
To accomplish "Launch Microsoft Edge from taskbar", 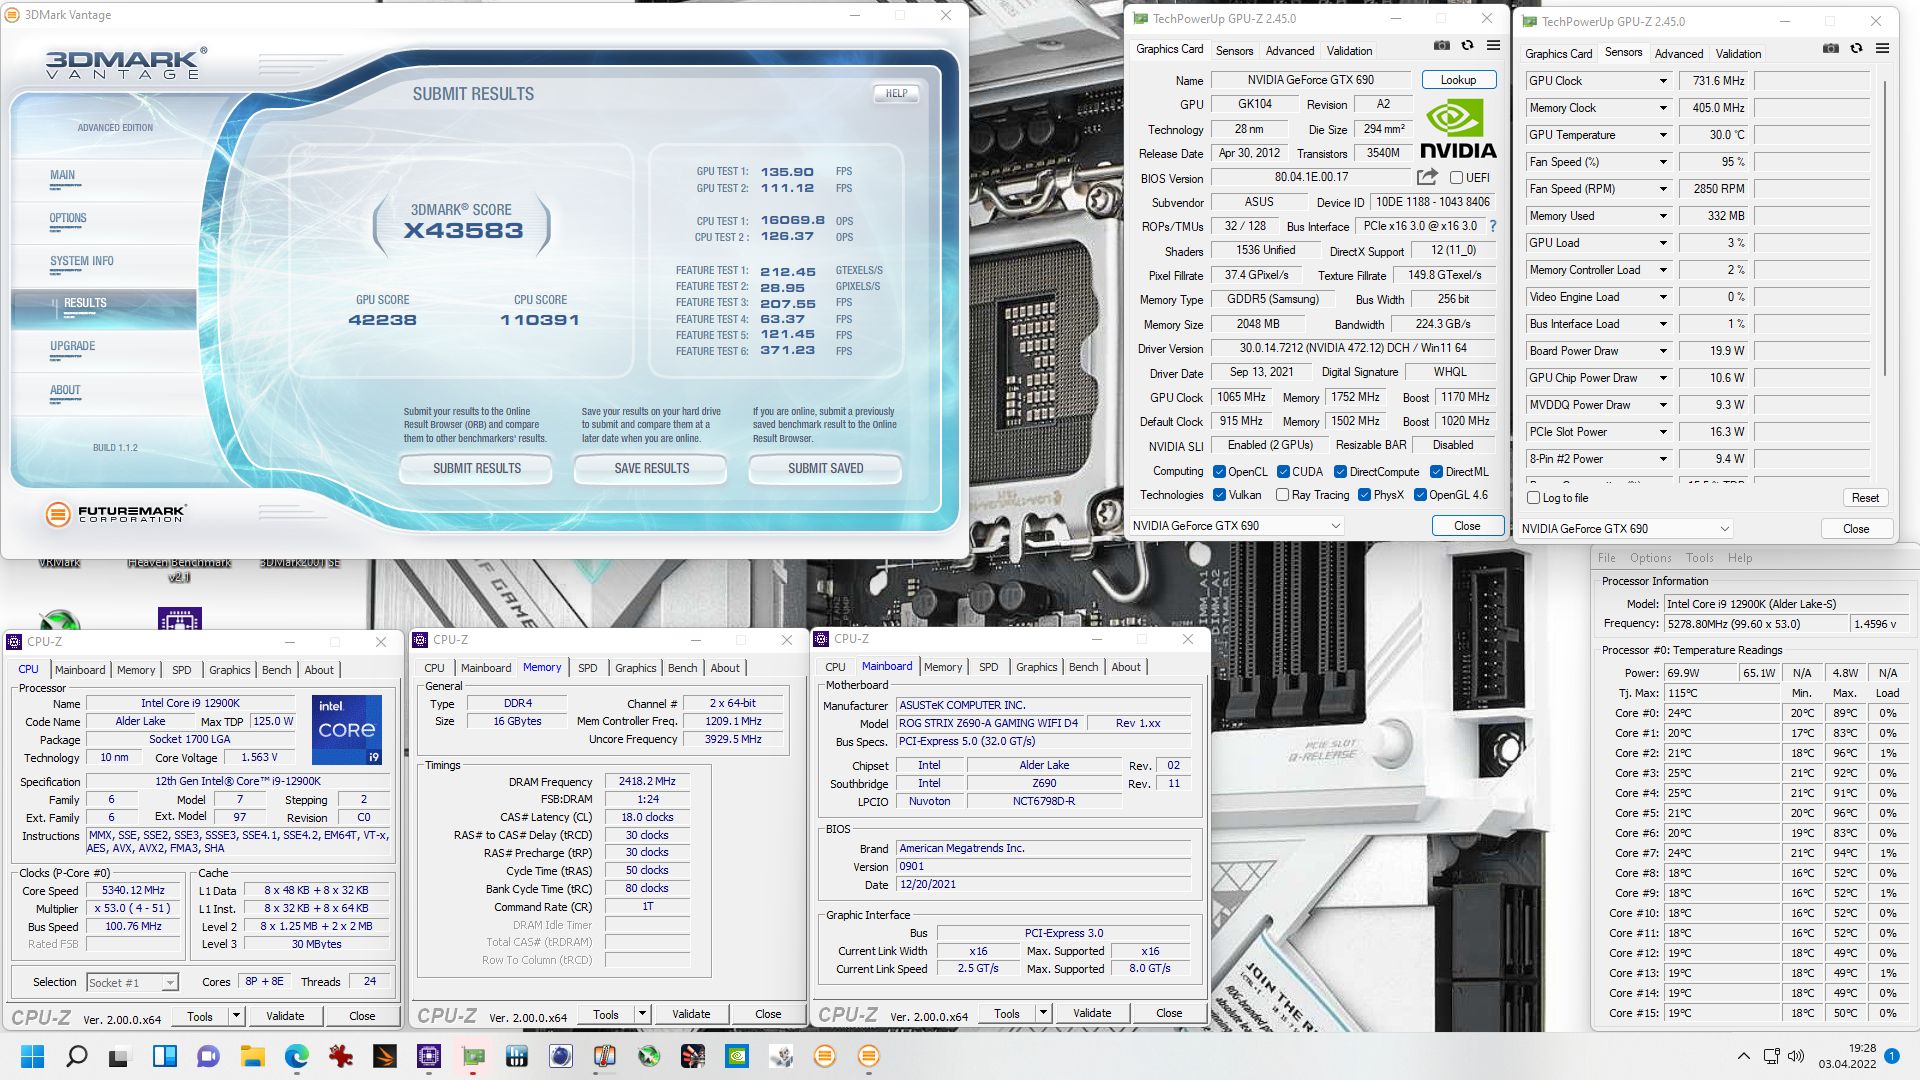I will 297,1056.
